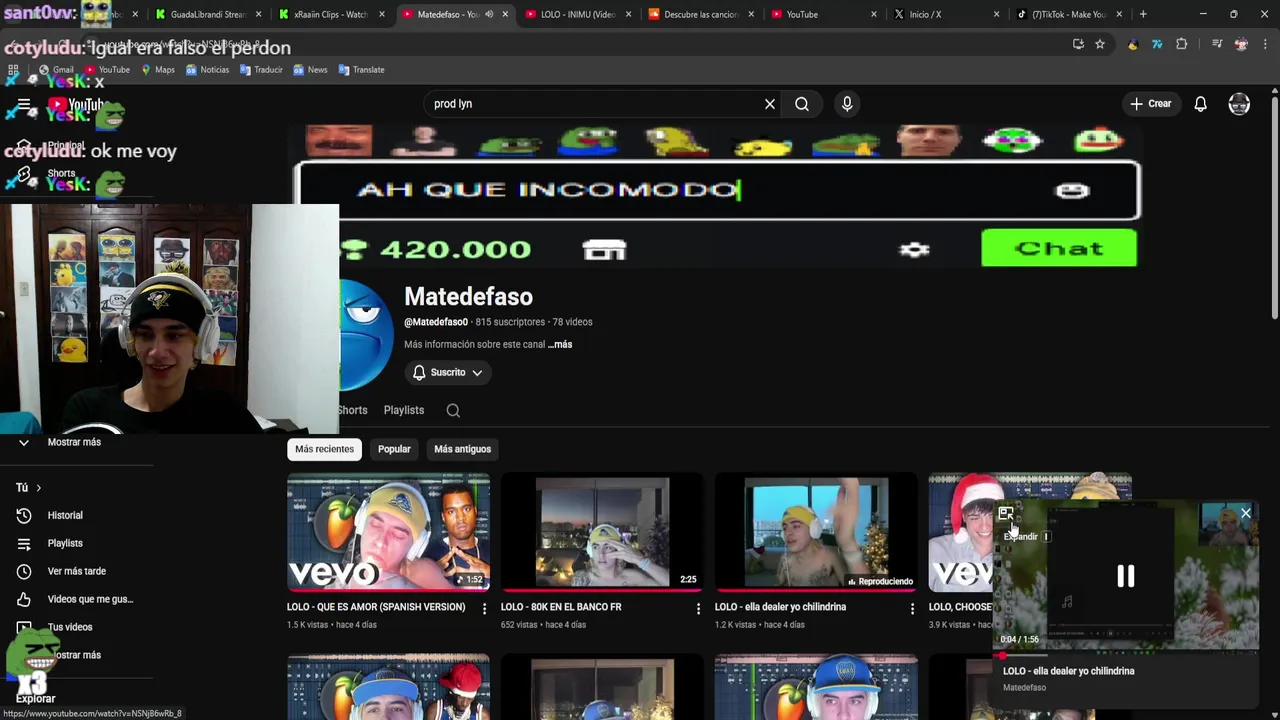The width and height of the screenshot is (1280, 720).
Task: Open the 2:25 80K EN EL BANCO thumbnail
Action: coord(602,532)
